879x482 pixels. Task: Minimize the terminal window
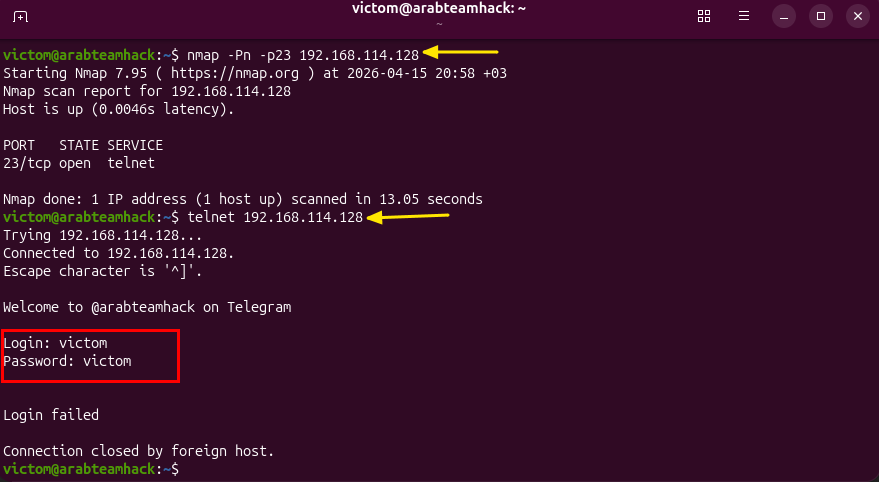point(785,16)
